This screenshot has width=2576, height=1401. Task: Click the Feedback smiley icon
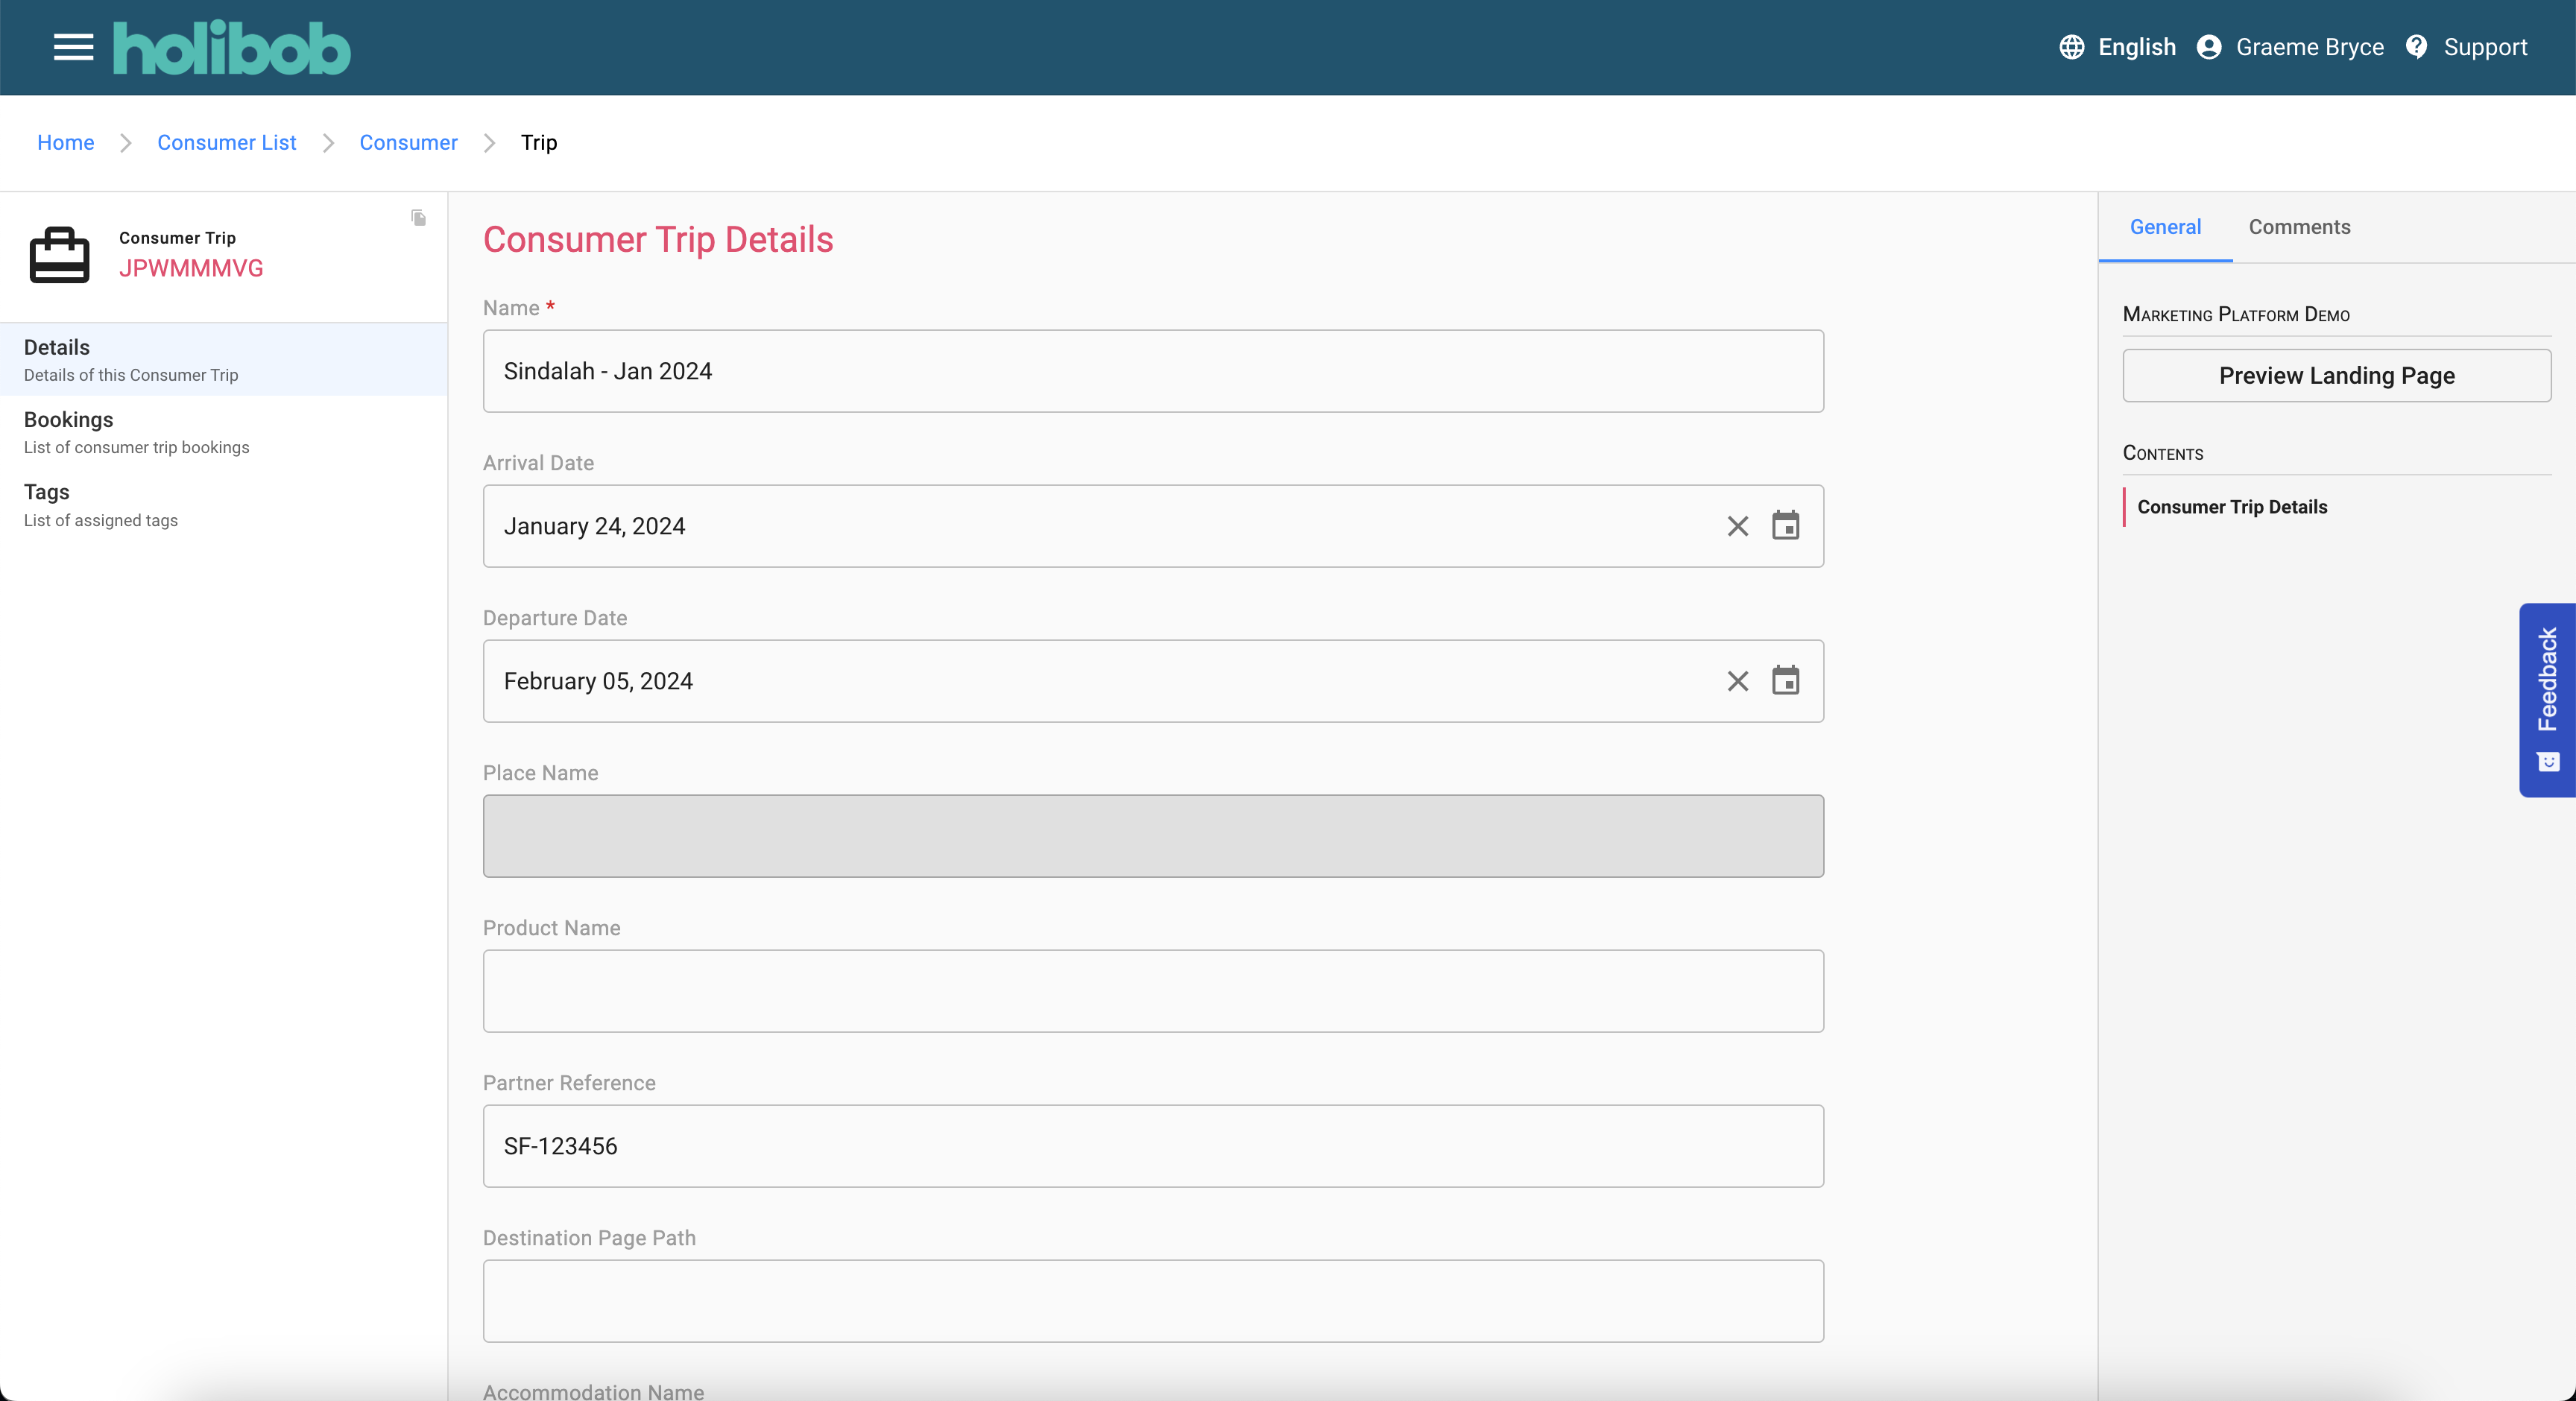click(2548, 762)
